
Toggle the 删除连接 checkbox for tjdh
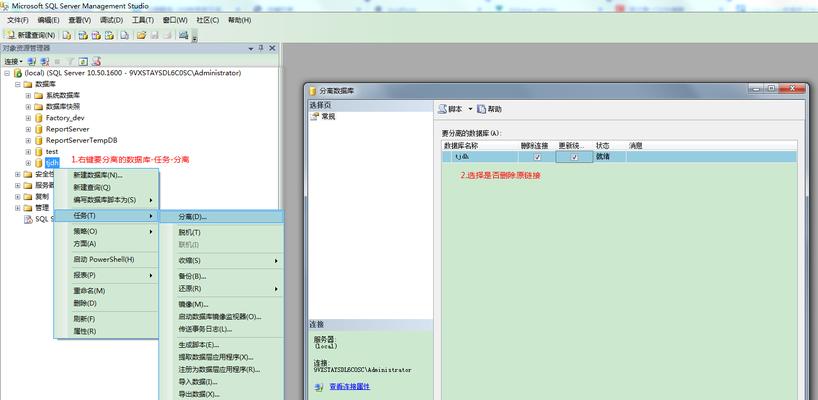point(537,156)
